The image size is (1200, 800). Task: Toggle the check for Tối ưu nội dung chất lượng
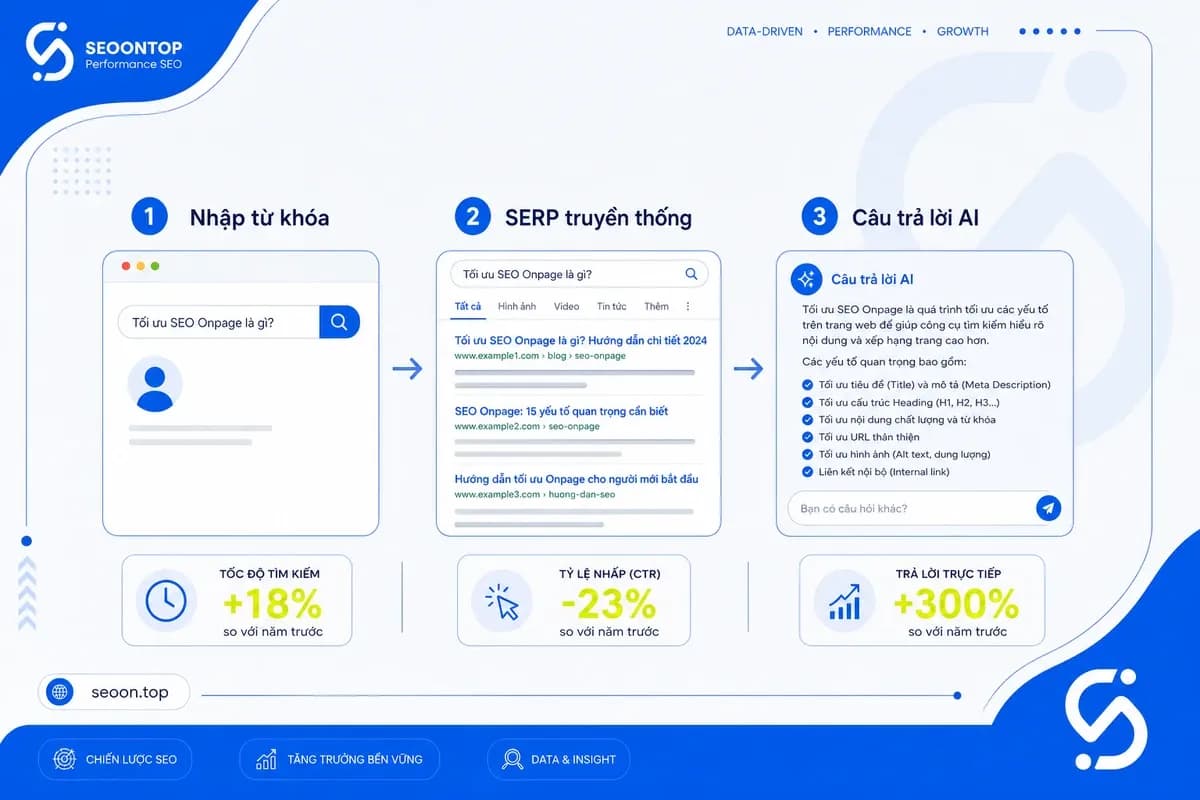[x=808, y=420]
